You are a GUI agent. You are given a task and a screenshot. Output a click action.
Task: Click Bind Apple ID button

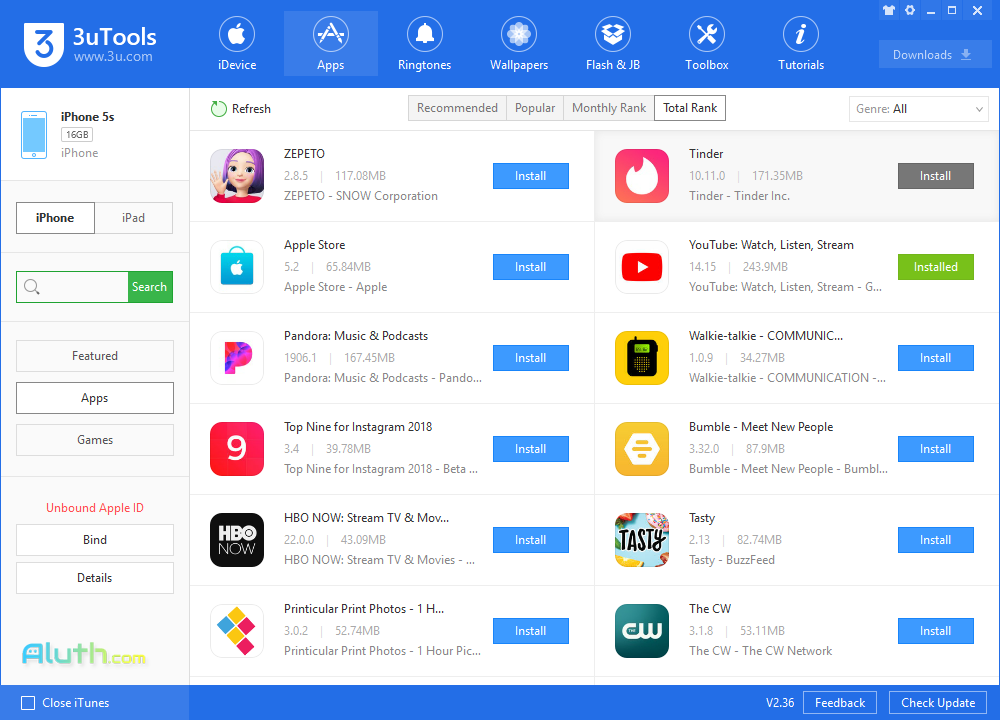(95, 540)
